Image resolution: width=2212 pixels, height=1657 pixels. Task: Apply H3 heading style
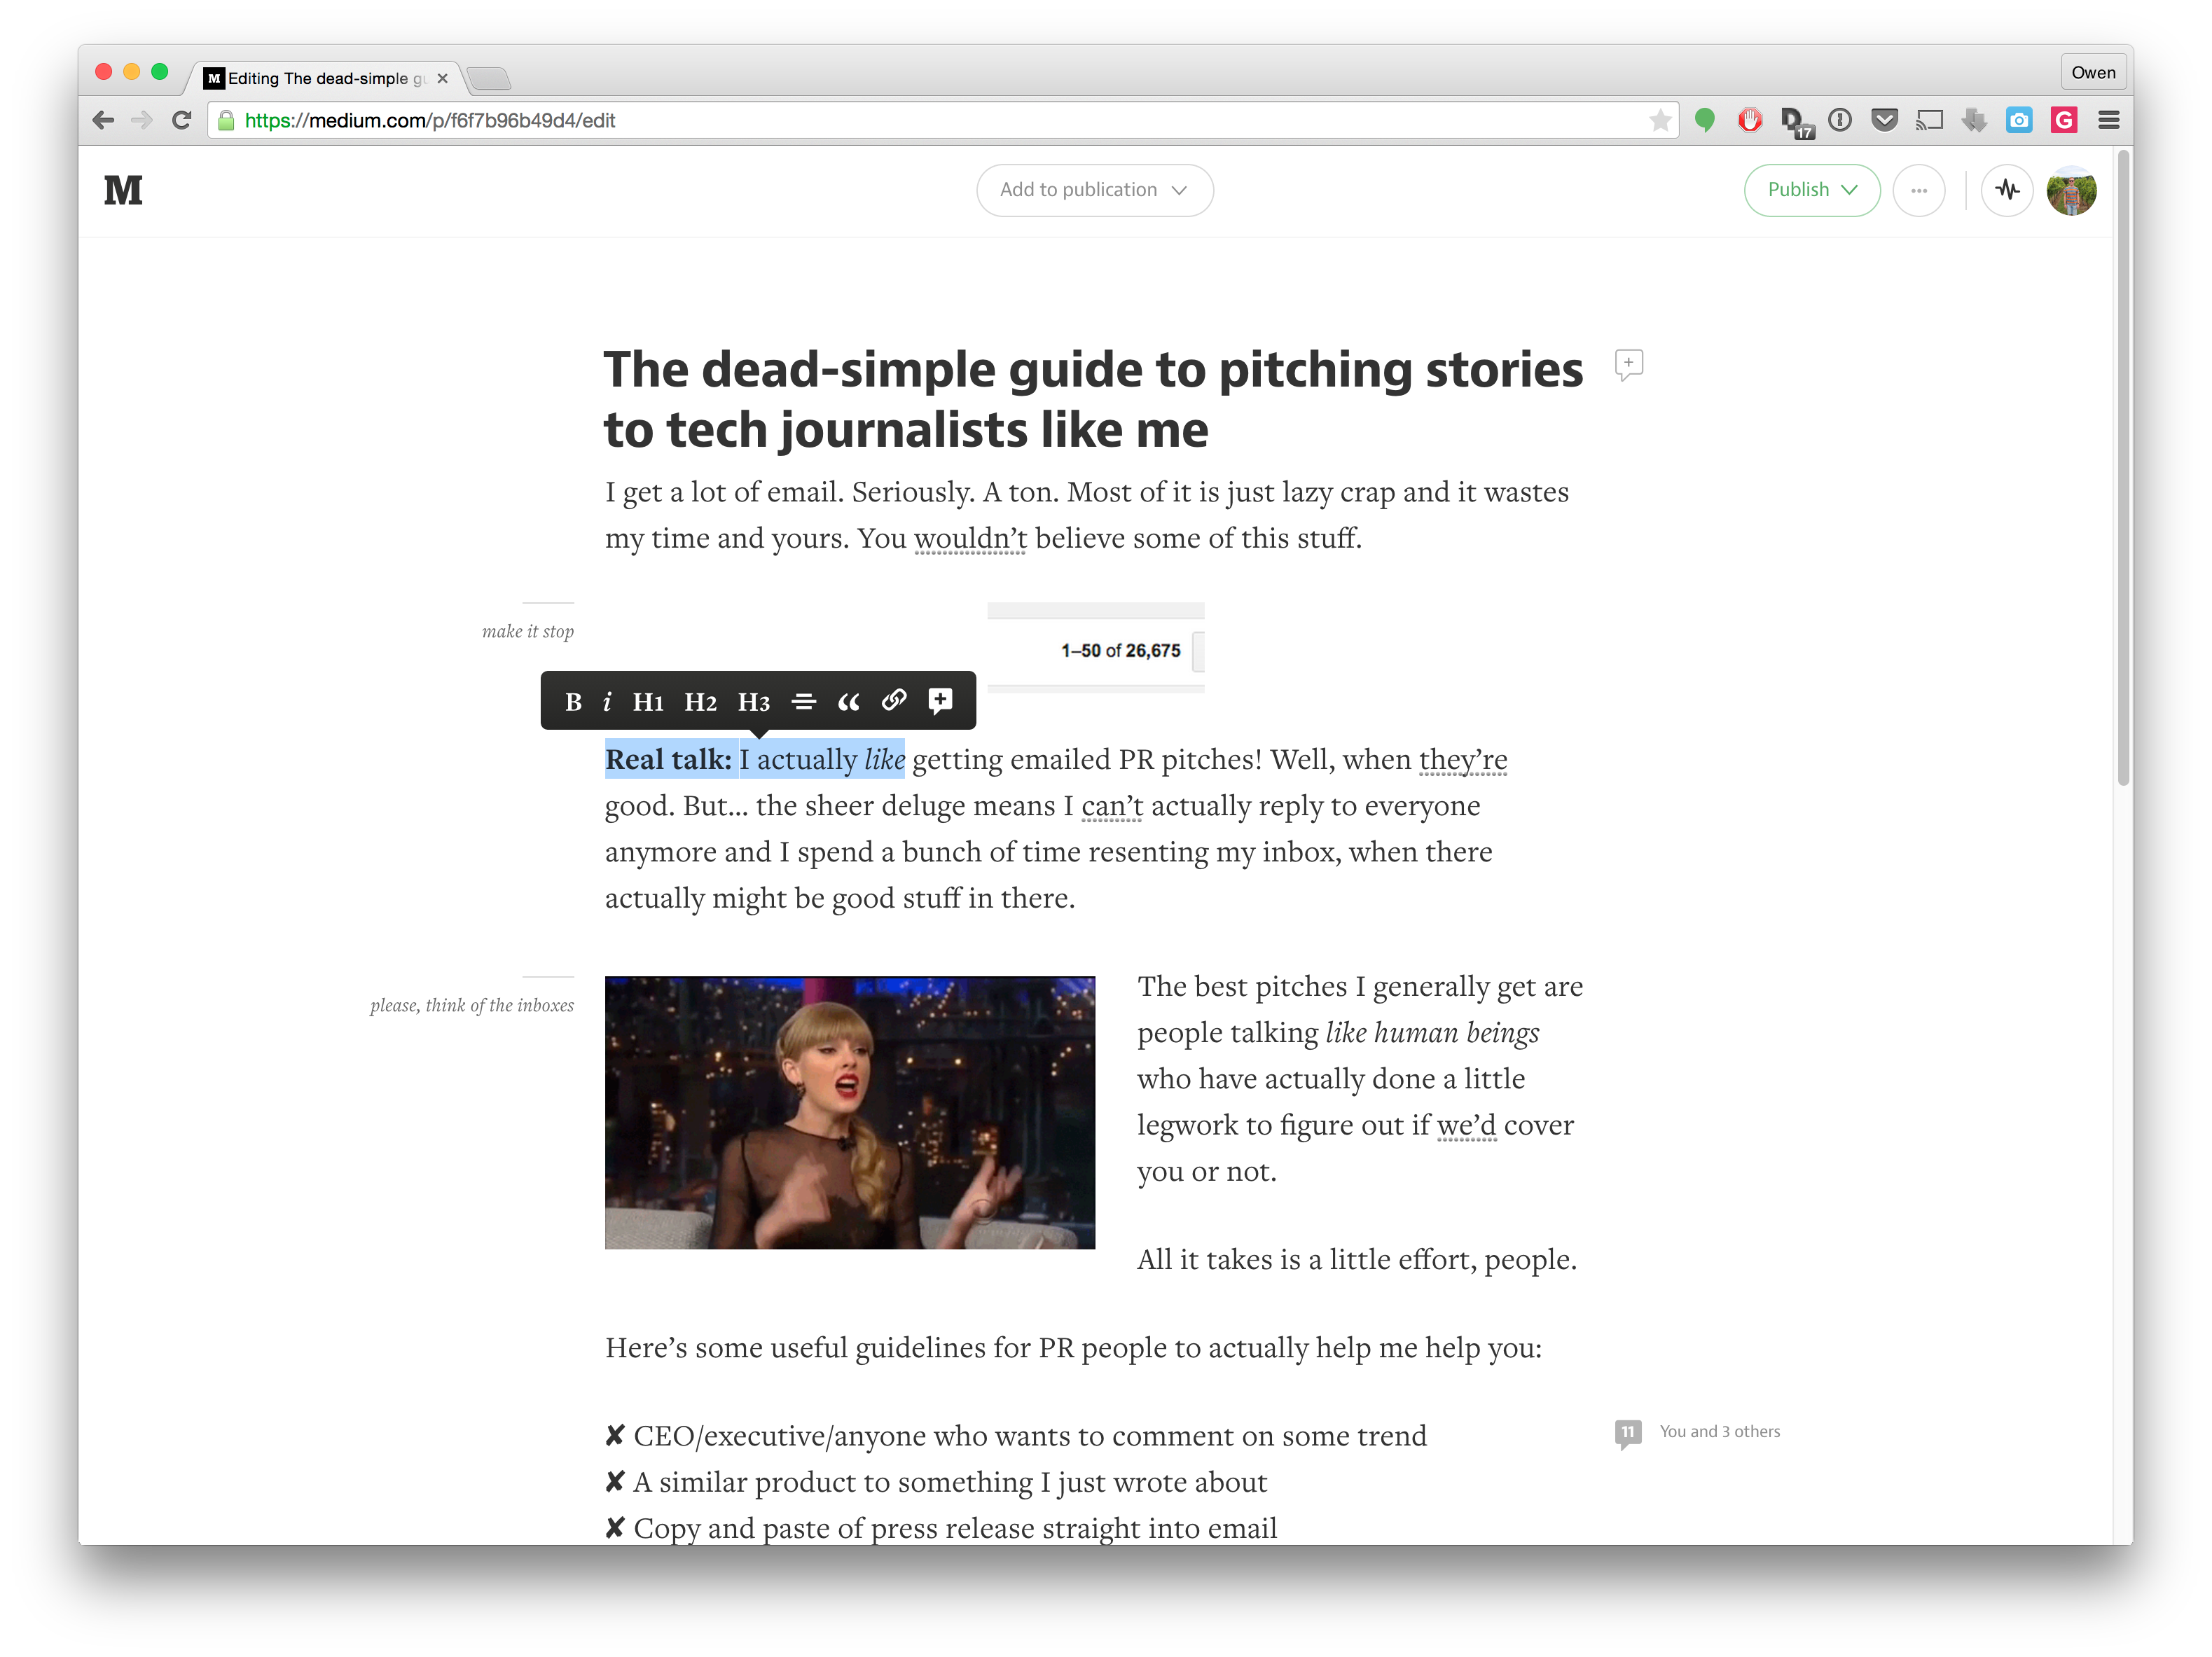pyautogui.click(x=754, y=702)
